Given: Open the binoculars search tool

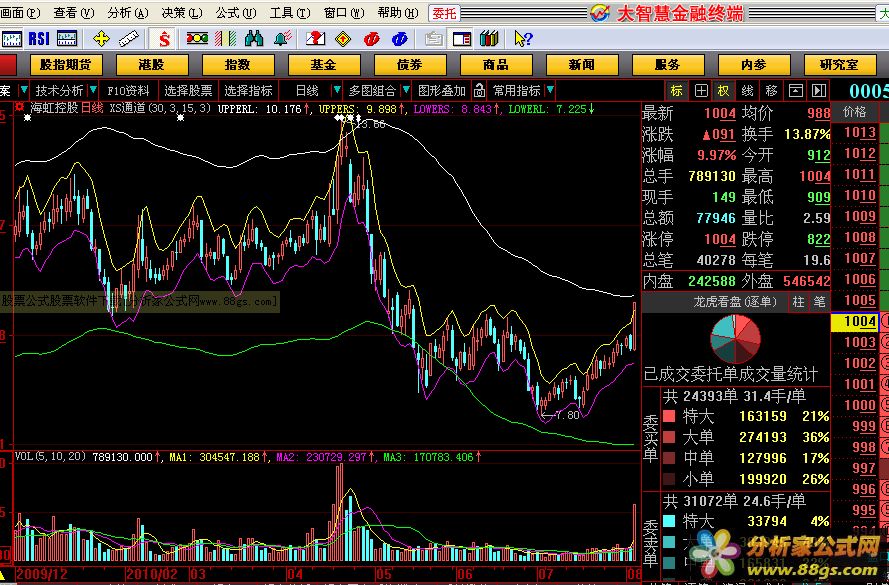Looking at the screenshot, I should [x=253, y=39].
